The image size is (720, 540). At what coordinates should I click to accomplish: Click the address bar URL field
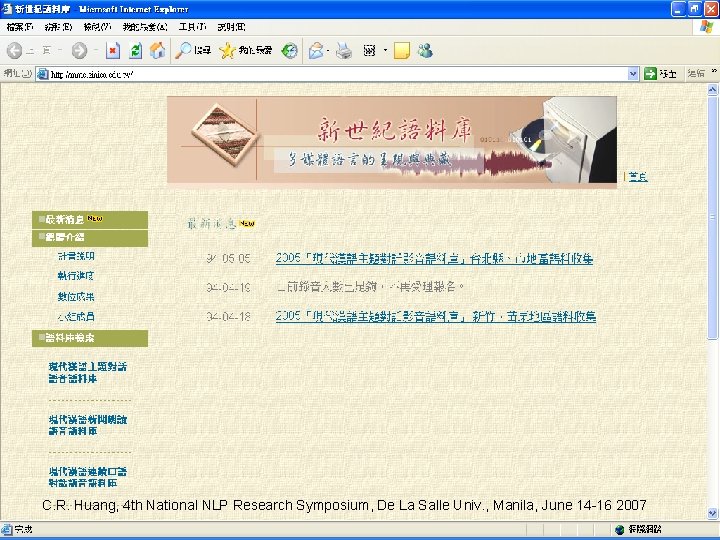338,74
